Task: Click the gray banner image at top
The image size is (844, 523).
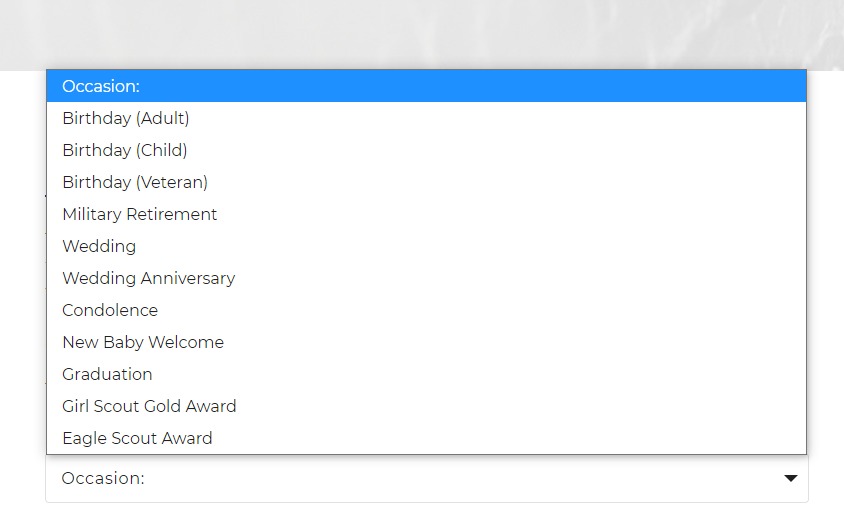Action: click(422, 34)
